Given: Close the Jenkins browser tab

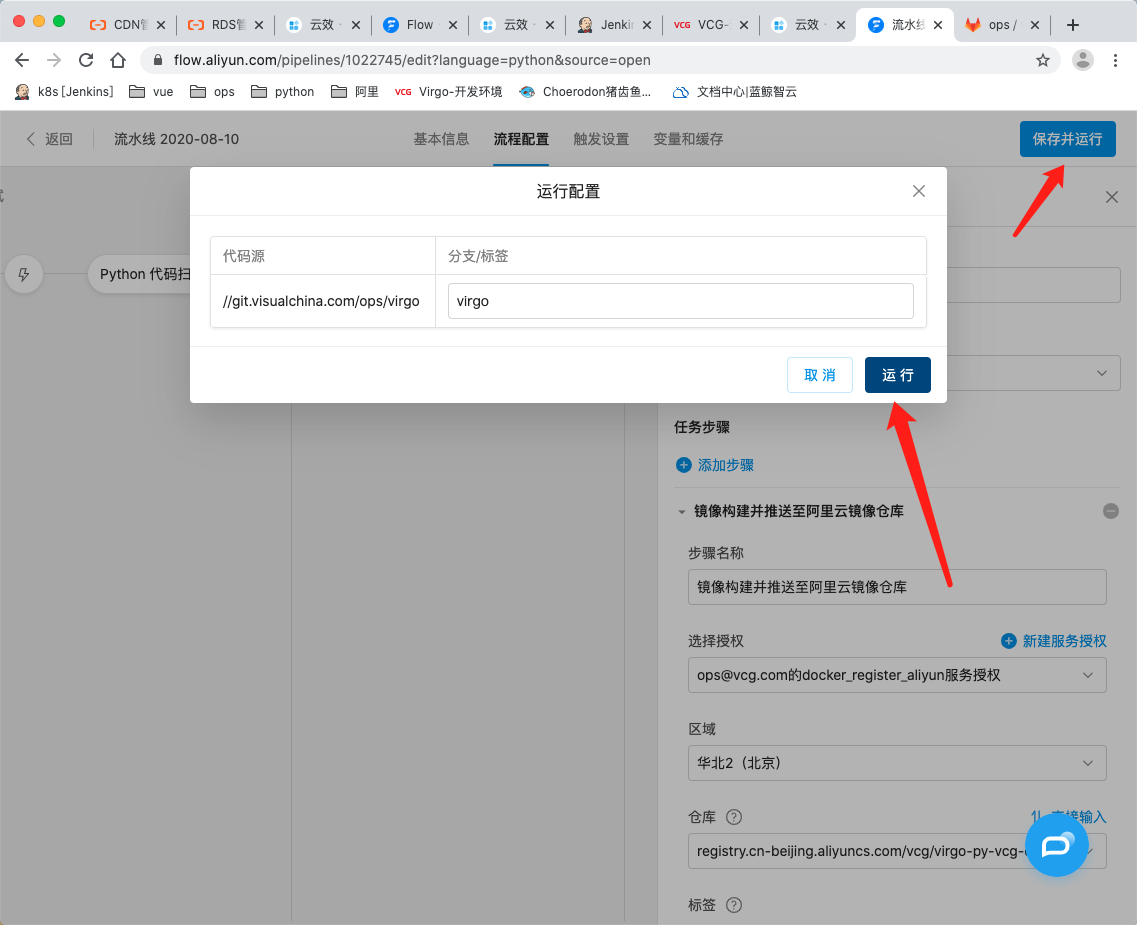Looking at the screenshot, I should (x=647, y=25).
